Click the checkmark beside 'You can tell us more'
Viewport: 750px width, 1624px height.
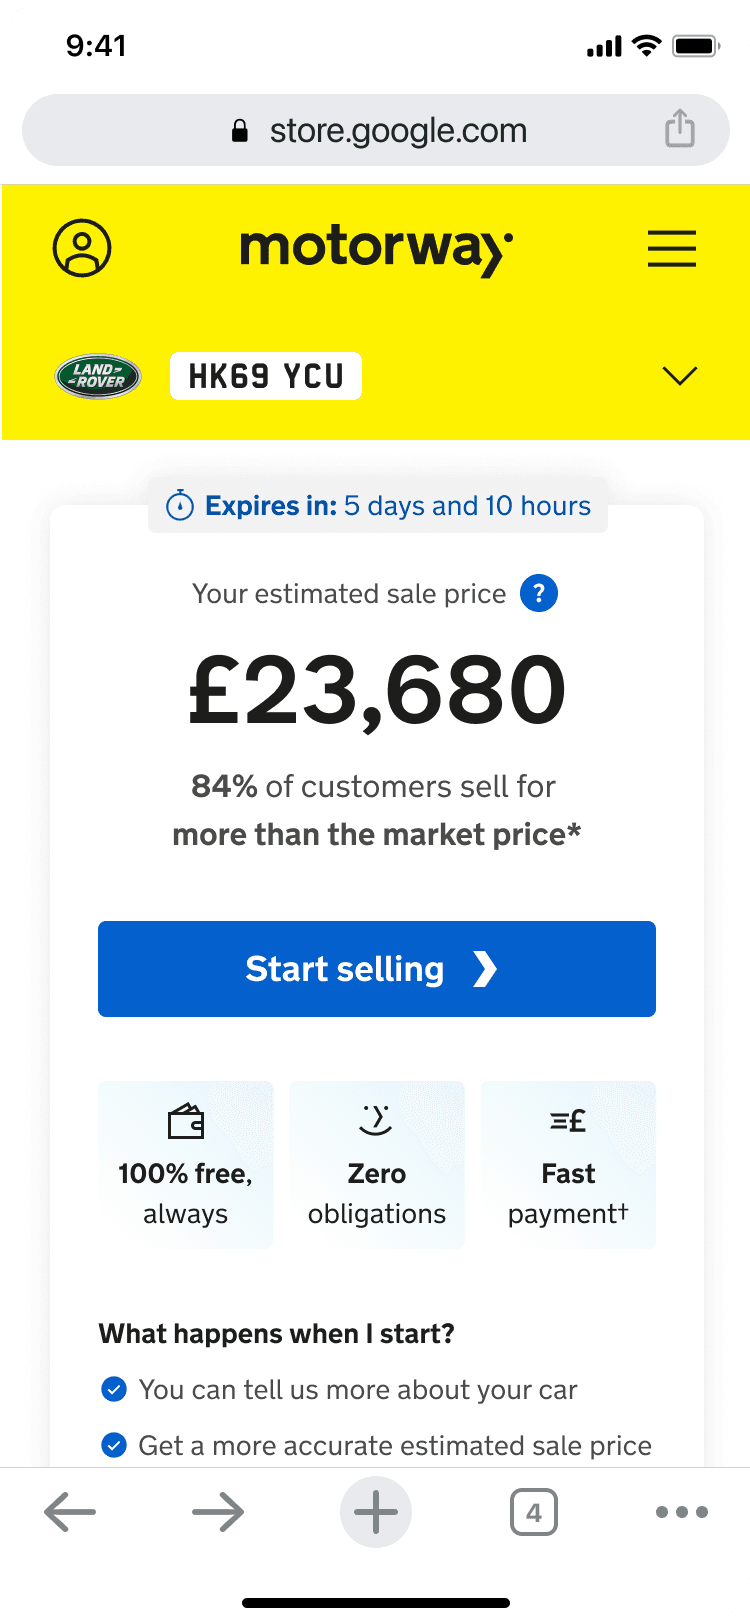(114, 1390)
